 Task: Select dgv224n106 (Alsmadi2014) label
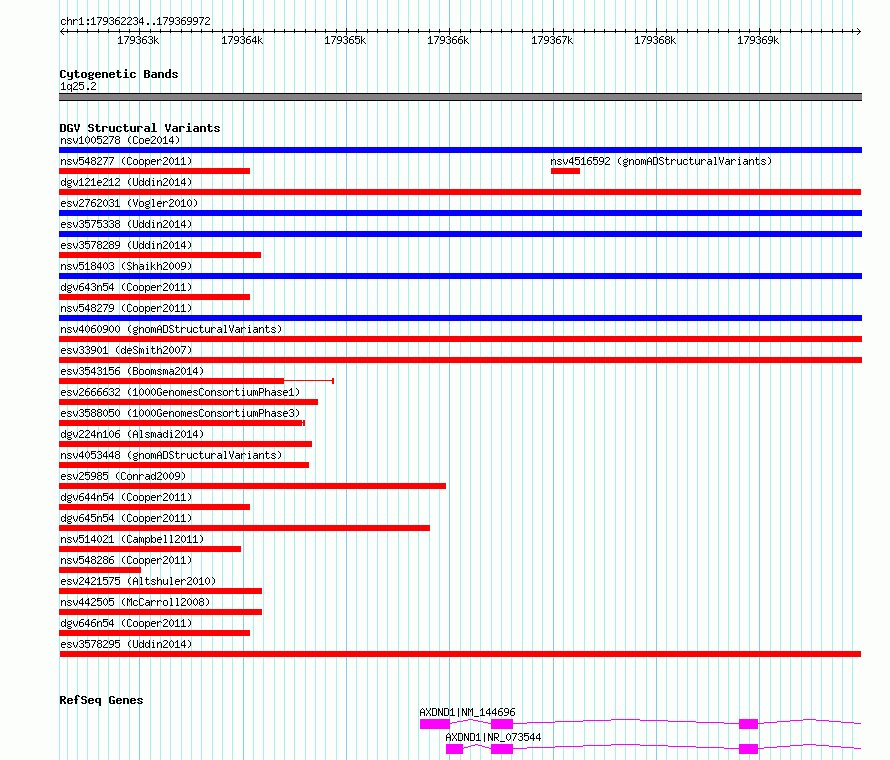(132, 434)
